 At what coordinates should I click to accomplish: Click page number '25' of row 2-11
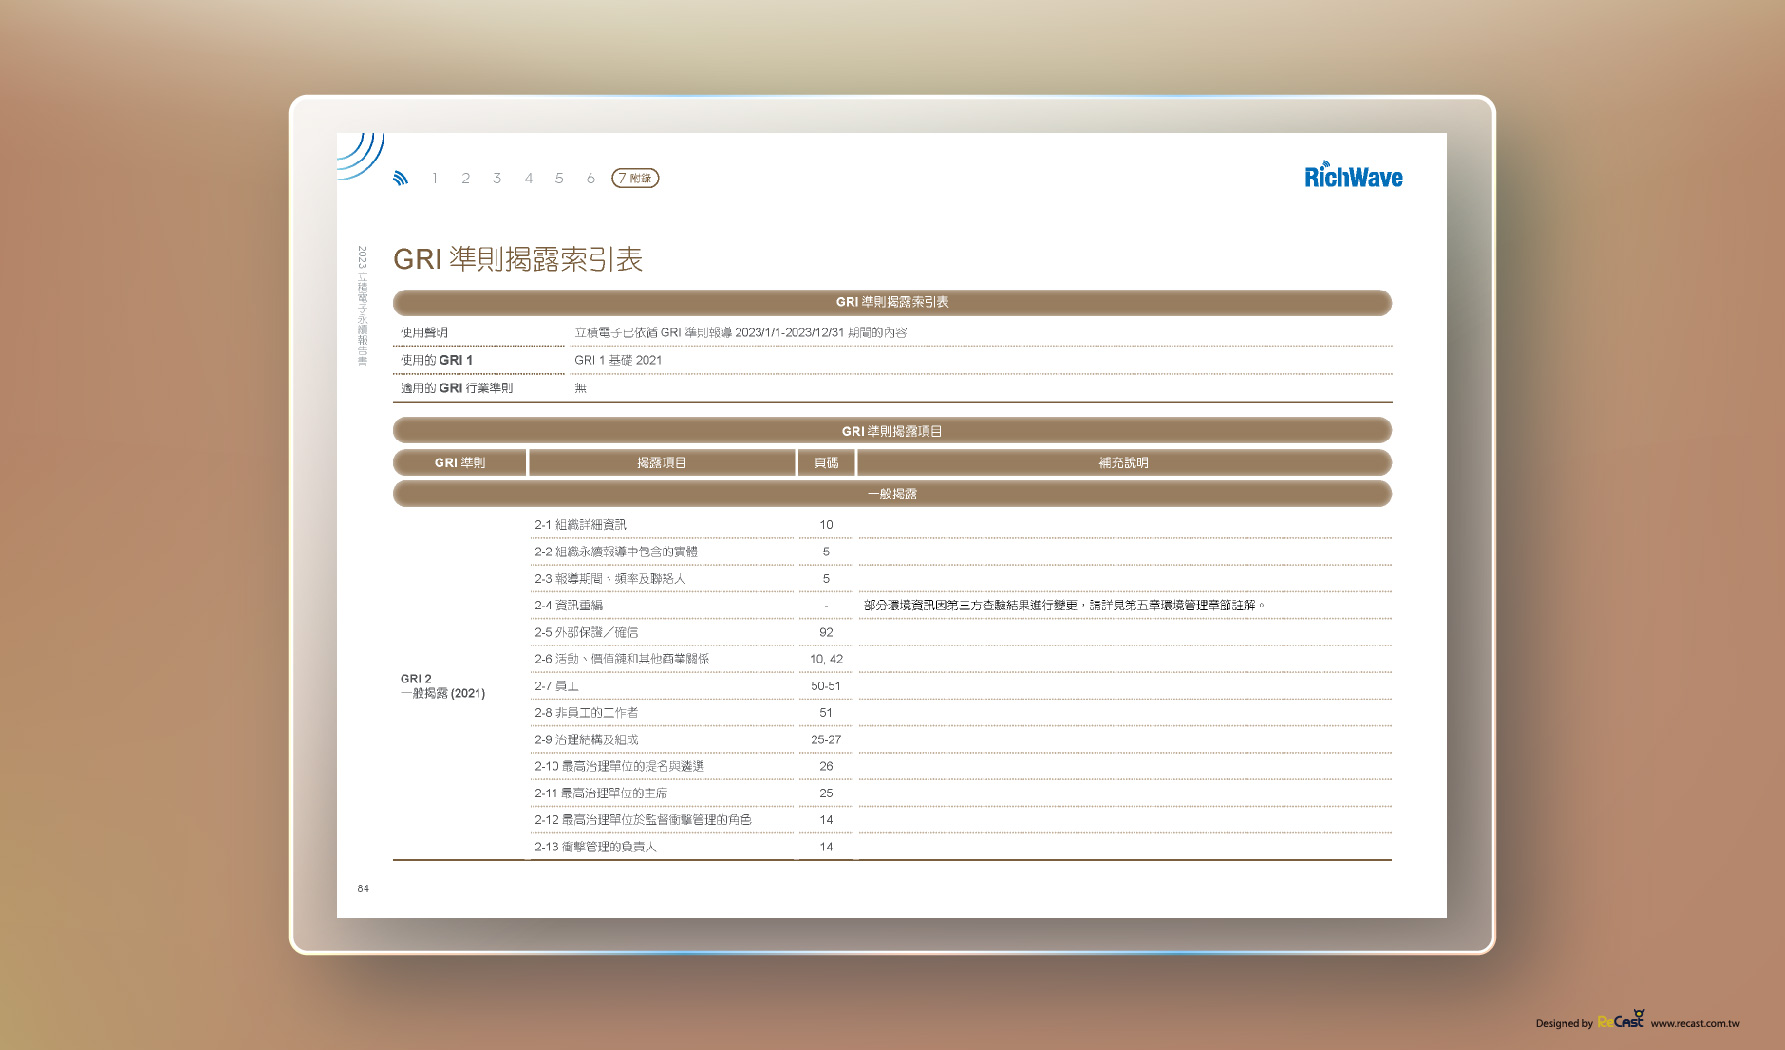point(826,793)
